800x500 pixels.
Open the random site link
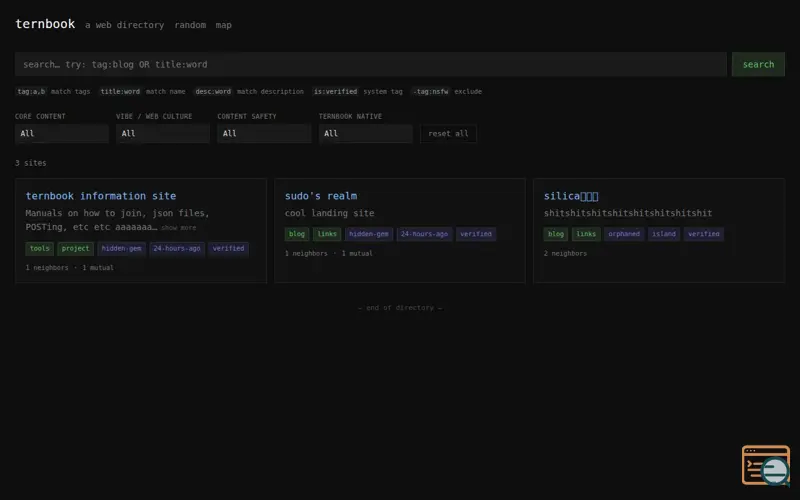[190, 25]
